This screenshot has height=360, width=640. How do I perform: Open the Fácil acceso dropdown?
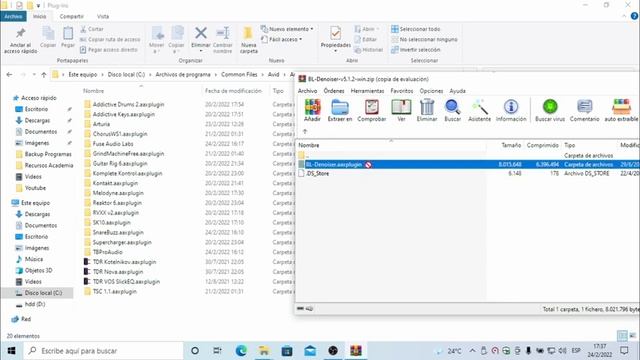click(x=282, y=39)
